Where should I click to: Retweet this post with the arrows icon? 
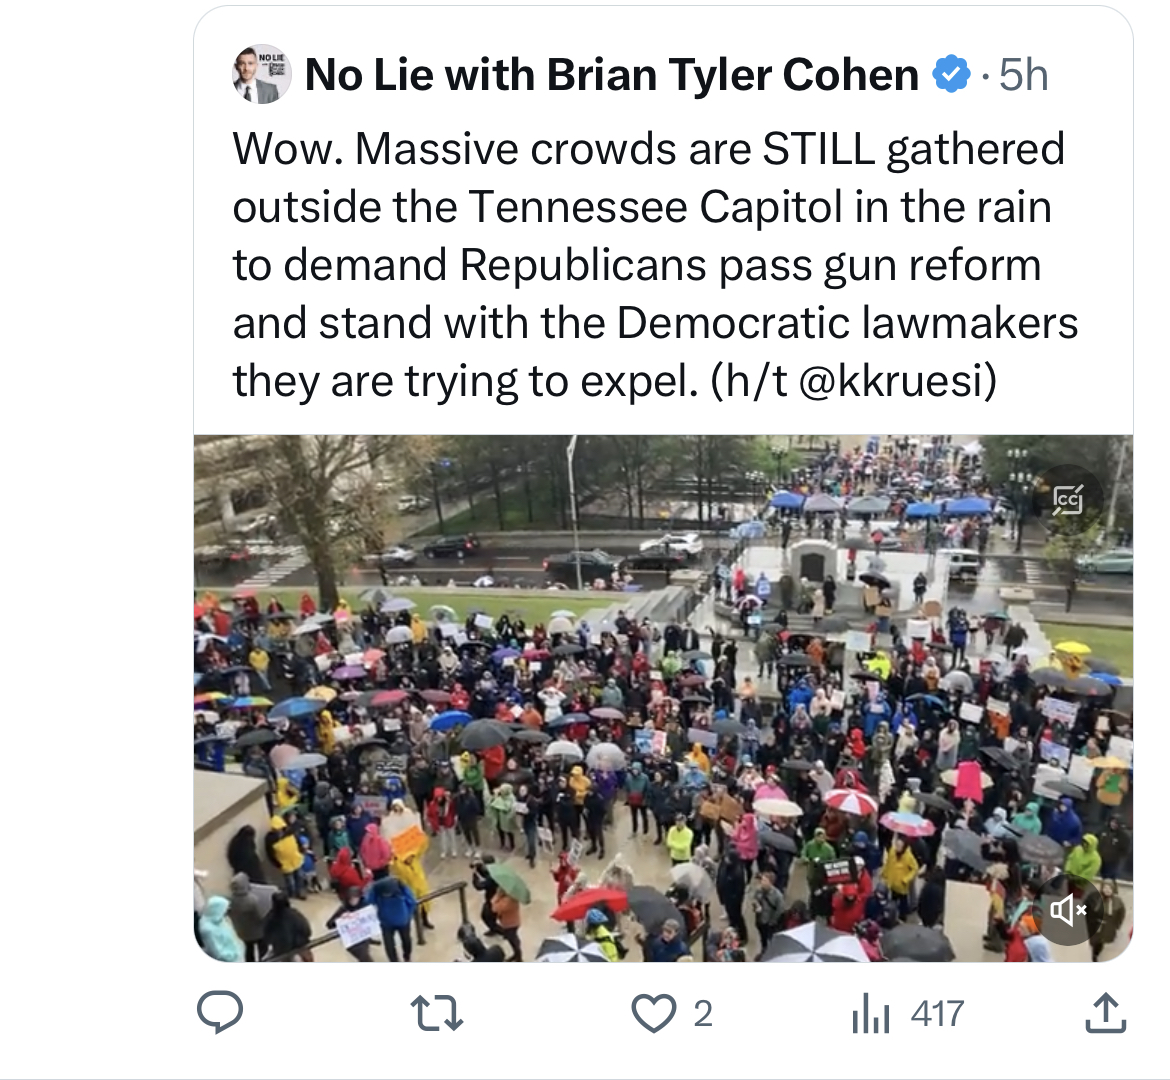point(438,1014)
